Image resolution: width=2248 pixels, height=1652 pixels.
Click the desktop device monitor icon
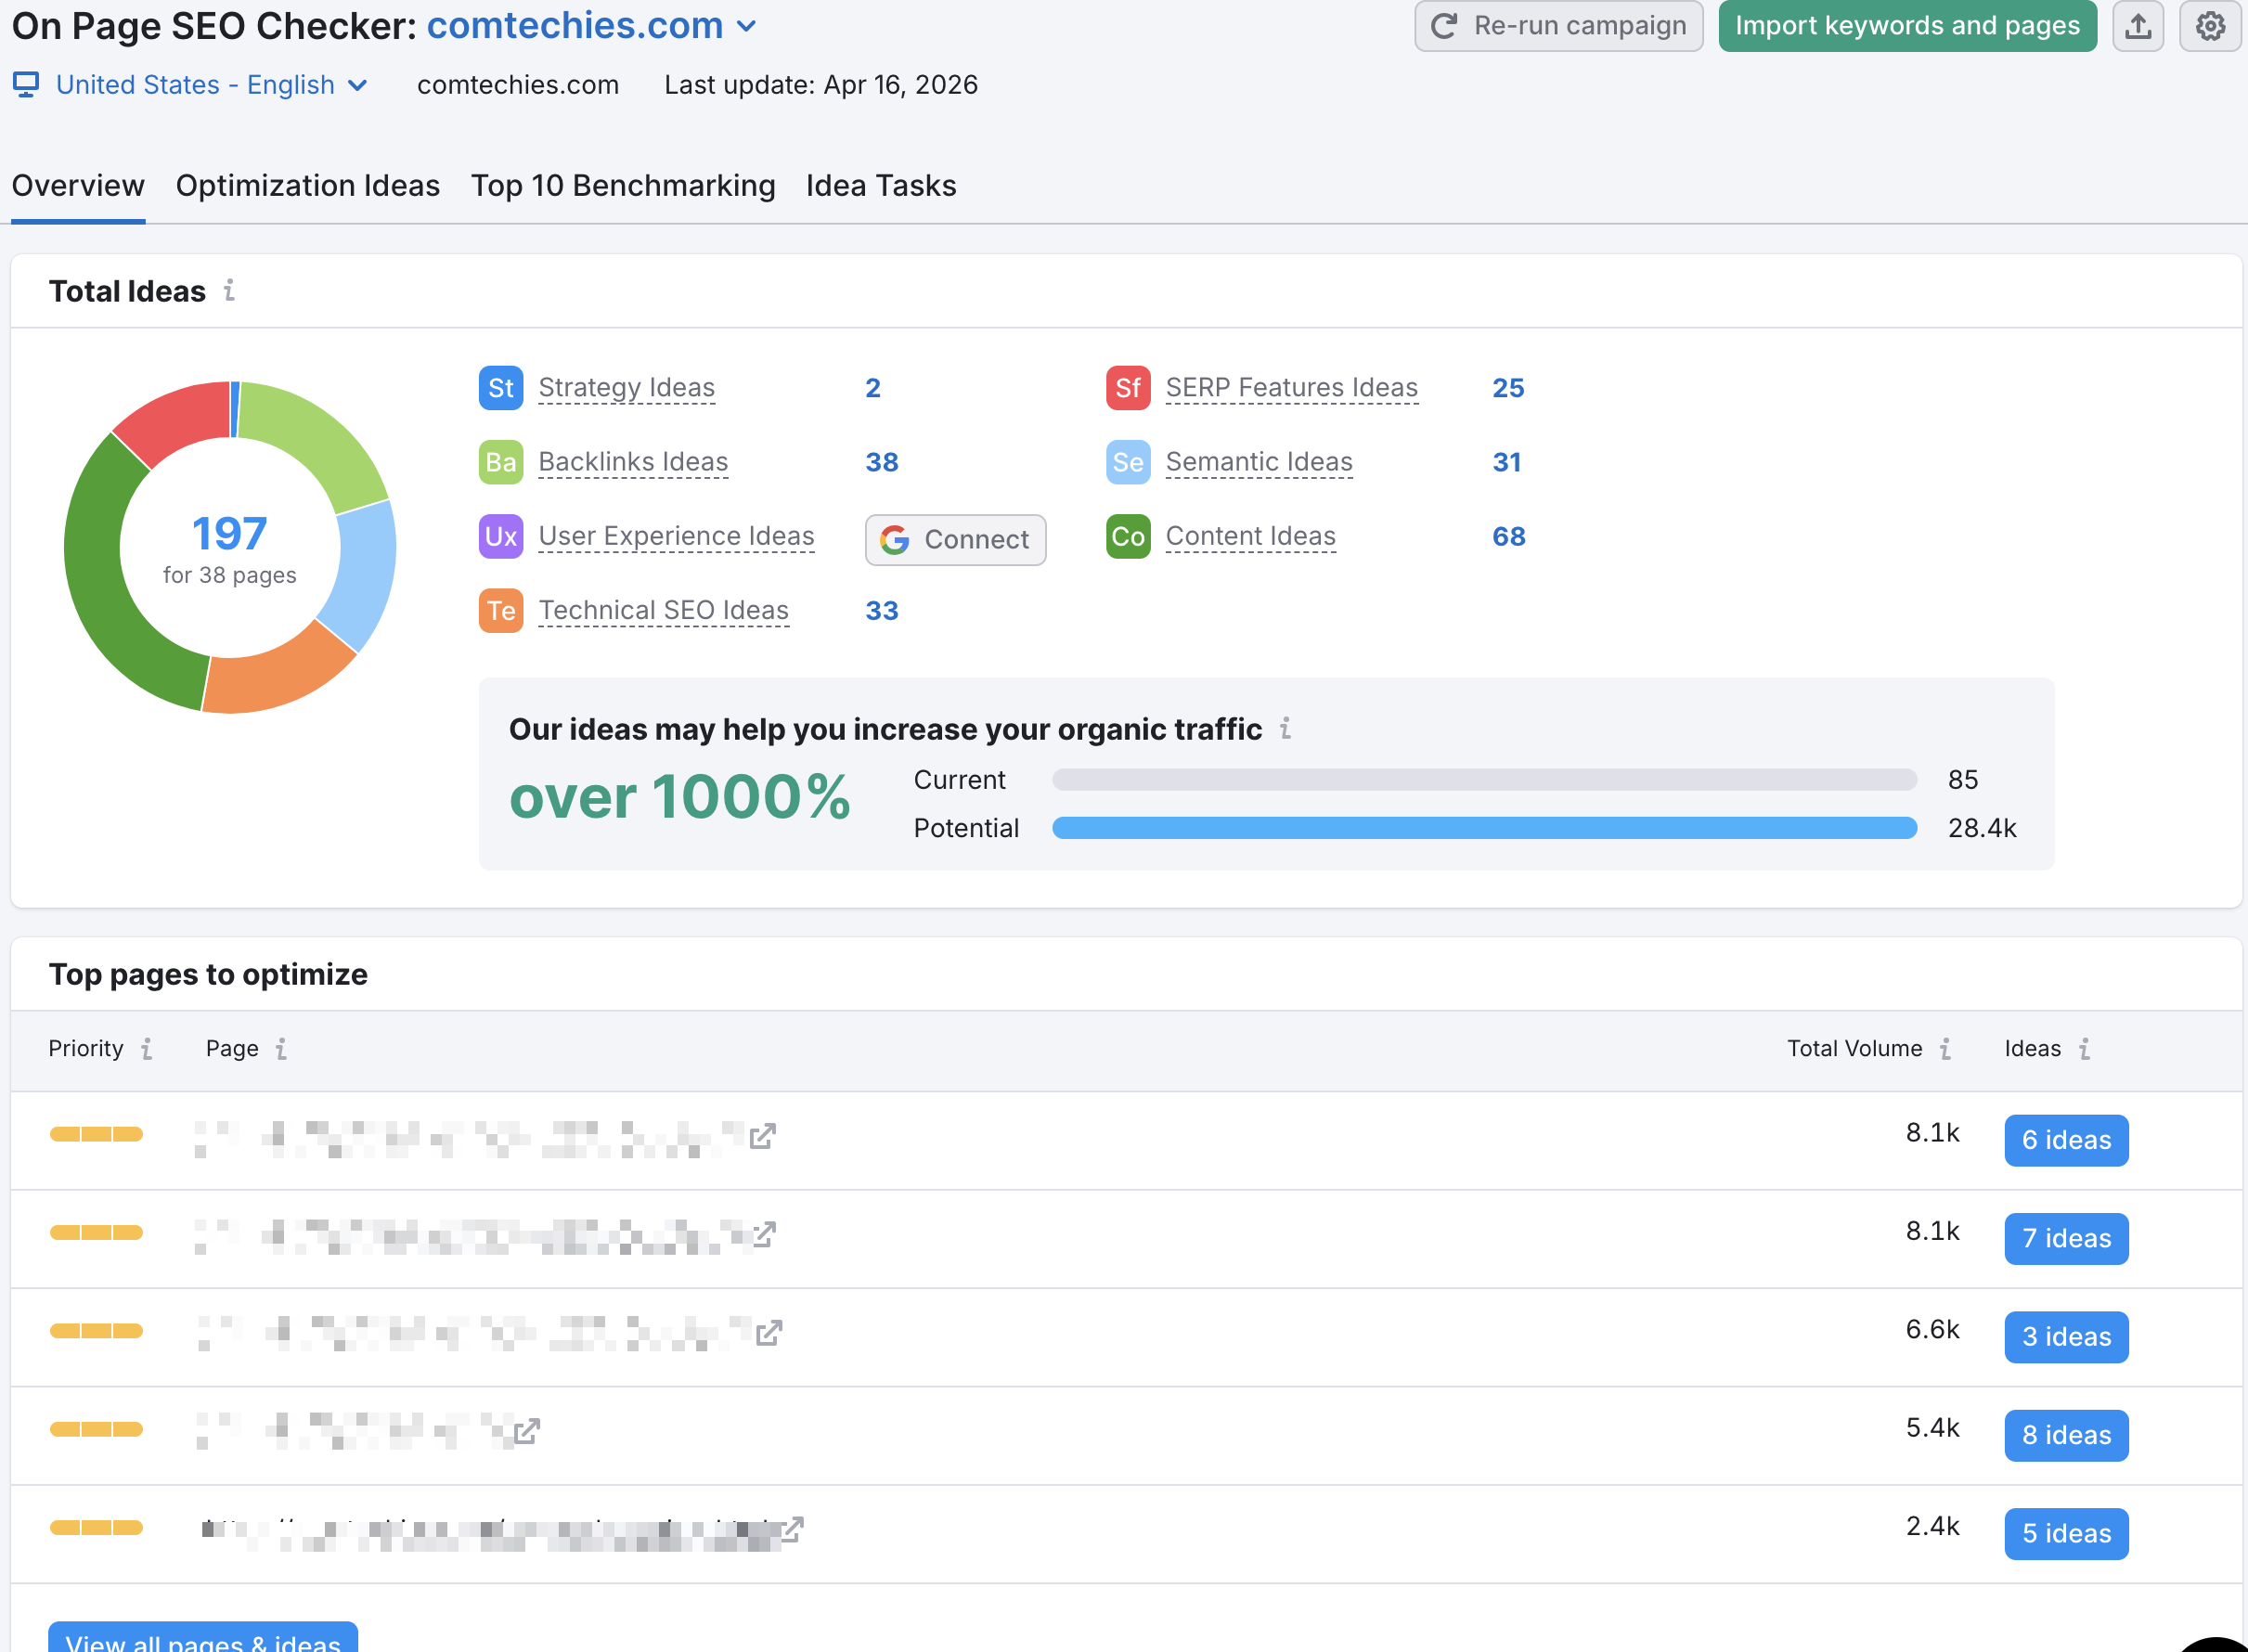[26, 85]
